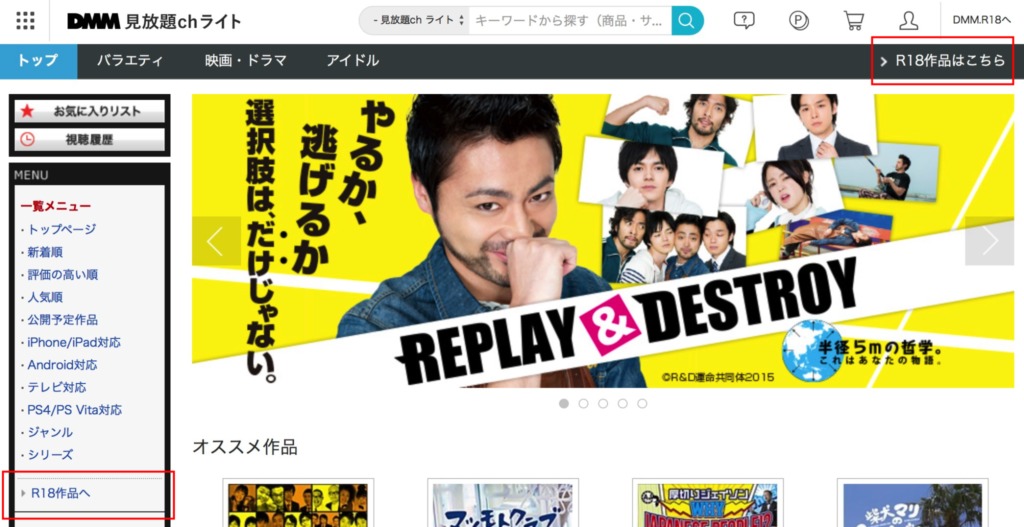Open the バラエティ tab
This screenshot has height=527, width=1024.
(x=130, y=61)
